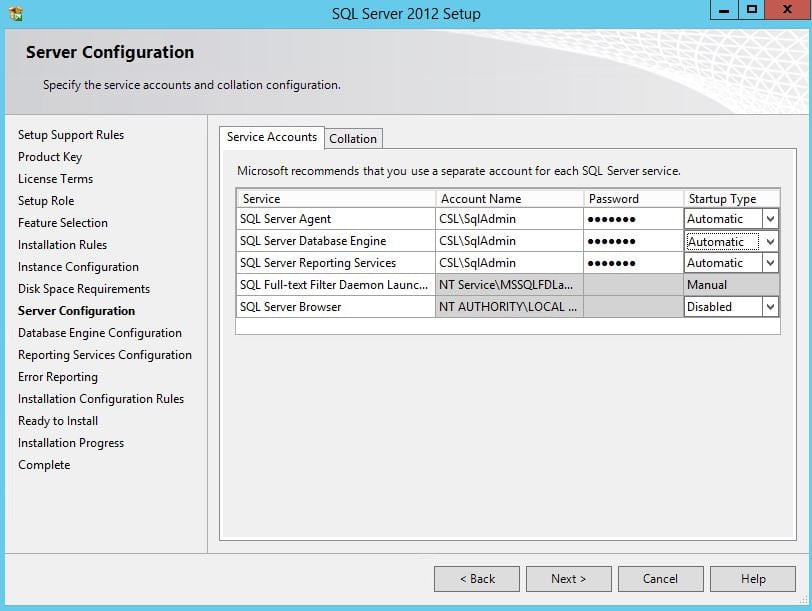Screen dimensions: 812x611
Task: Click the NT Service\MSSQLFDLa... account cell
Action: (509, 285)
